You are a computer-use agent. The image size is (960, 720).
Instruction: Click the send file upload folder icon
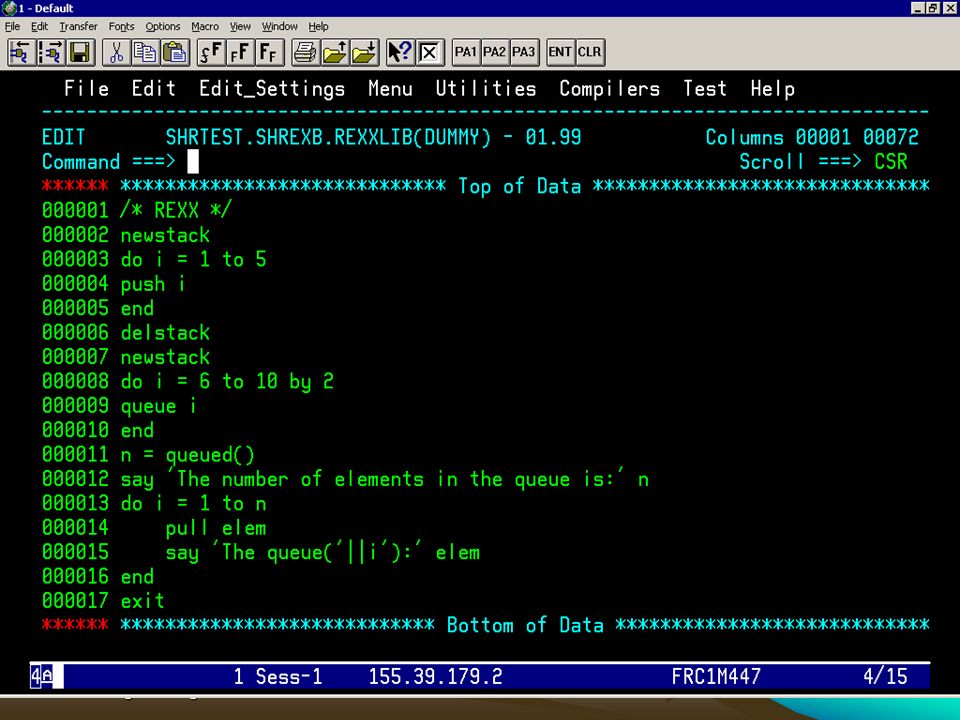[335, 52]
